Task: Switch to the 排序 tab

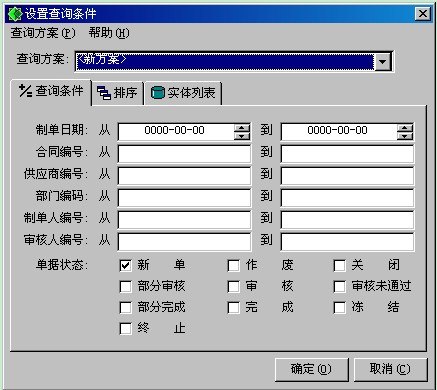Action: pyautogui.click(x=117, y=93)
